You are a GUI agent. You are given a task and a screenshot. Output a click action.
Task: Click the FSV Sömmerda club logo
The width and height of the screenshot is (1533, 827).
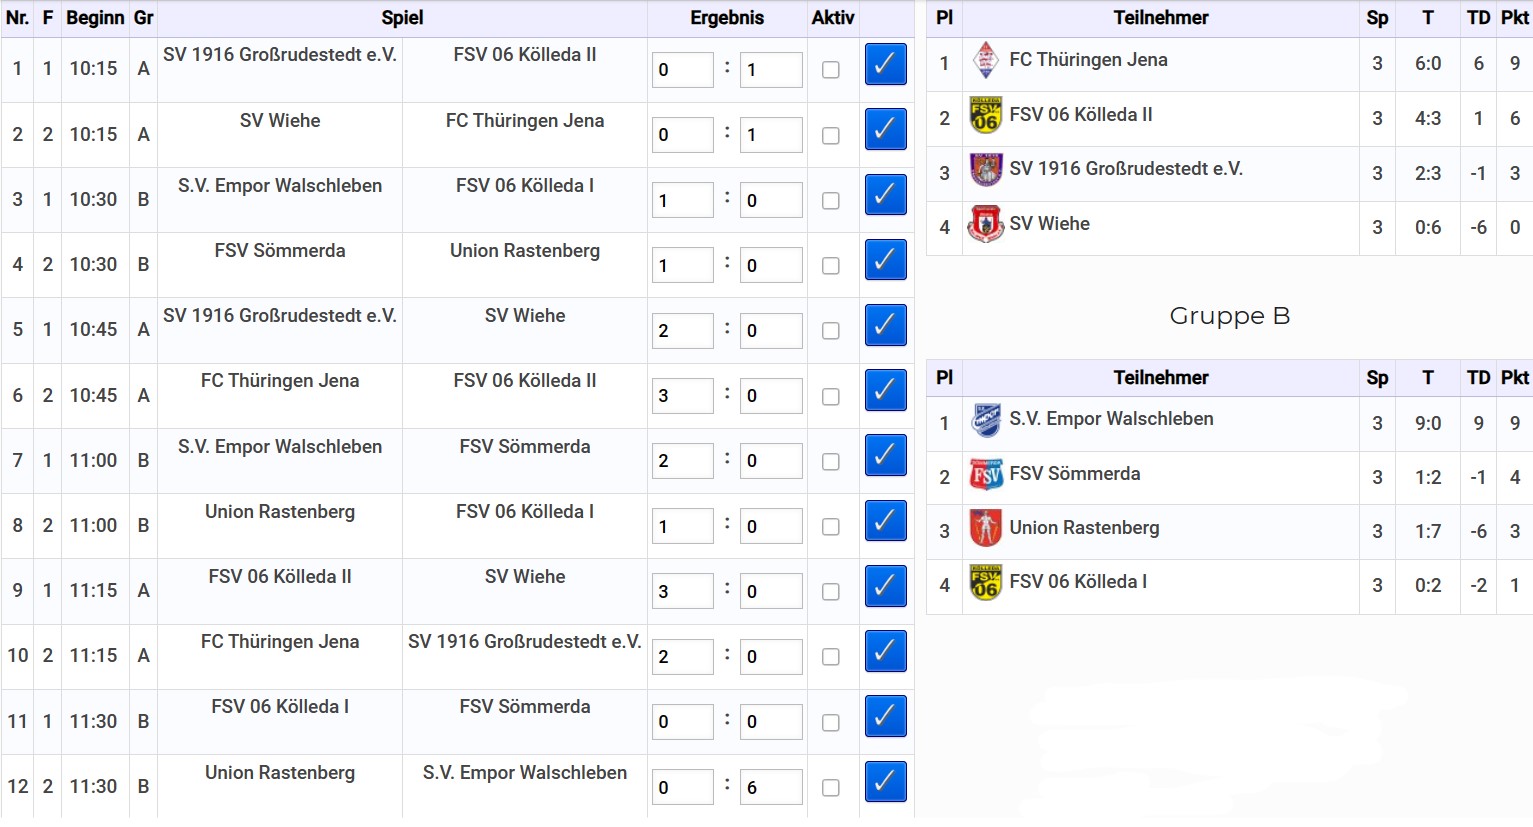point(986,474)
